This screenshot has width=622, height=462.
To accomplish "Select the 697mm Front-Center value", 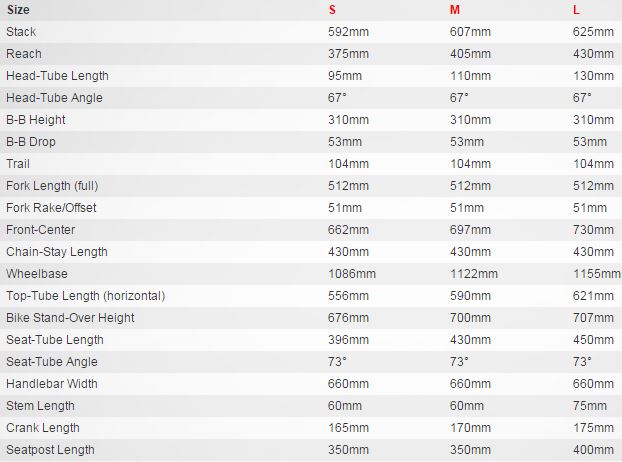I will point(470,230).
